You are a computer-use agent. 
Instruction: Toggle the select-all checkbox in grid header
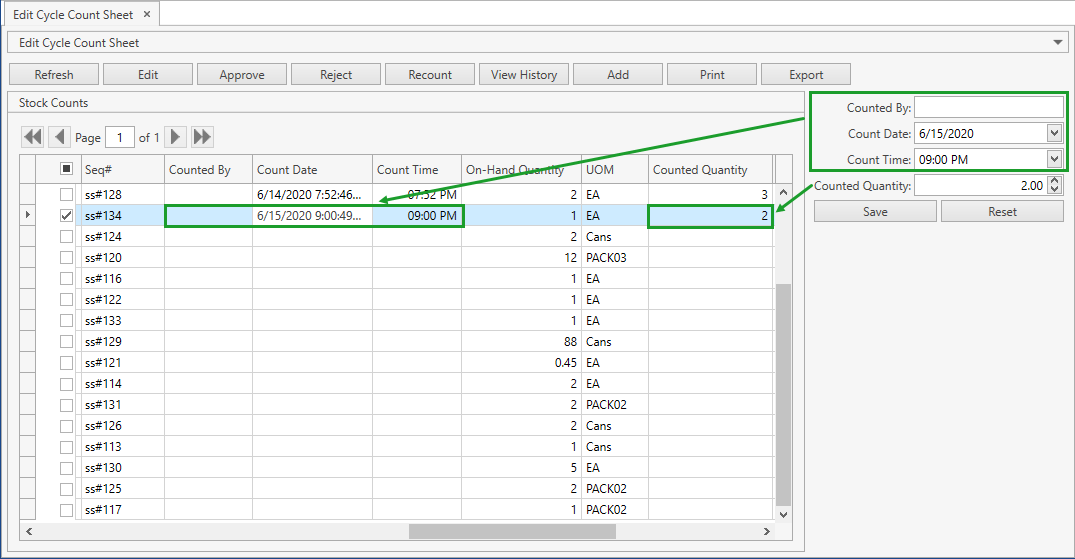[x=67, y=169]
